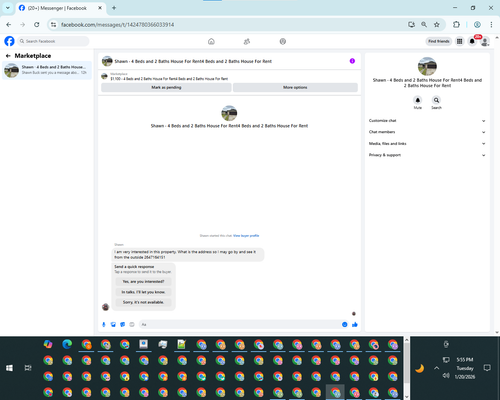The height and width of the screenshot is (400, 500).
Task: Go back with the Marketplace back arrow
Action: point(8,56)
